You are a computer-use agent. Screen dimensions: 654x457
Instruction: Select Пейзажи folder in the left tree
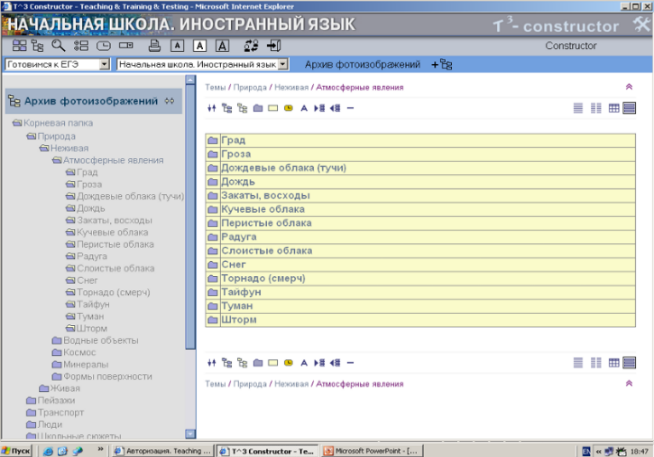(x=43, y=400)
